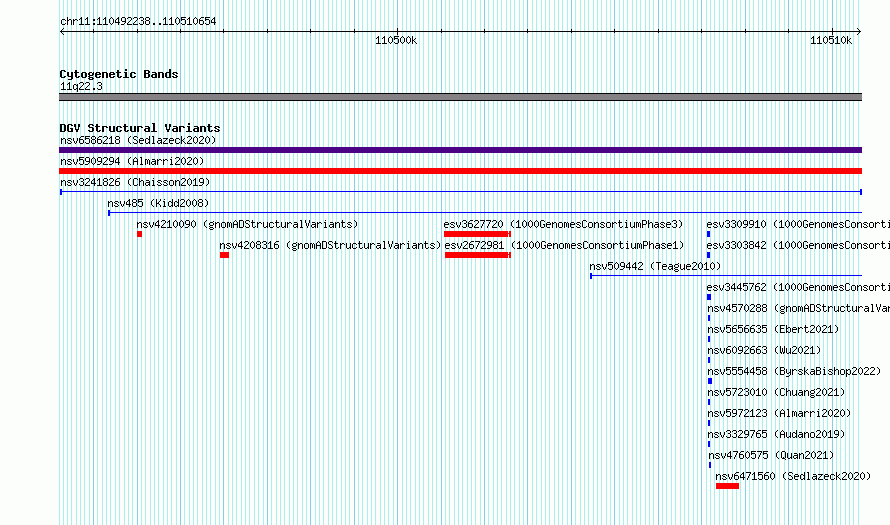Viewport: 890px width, 525px height.
Task: Click the esv3303842 variant label
Action: [x=798, y=245]
